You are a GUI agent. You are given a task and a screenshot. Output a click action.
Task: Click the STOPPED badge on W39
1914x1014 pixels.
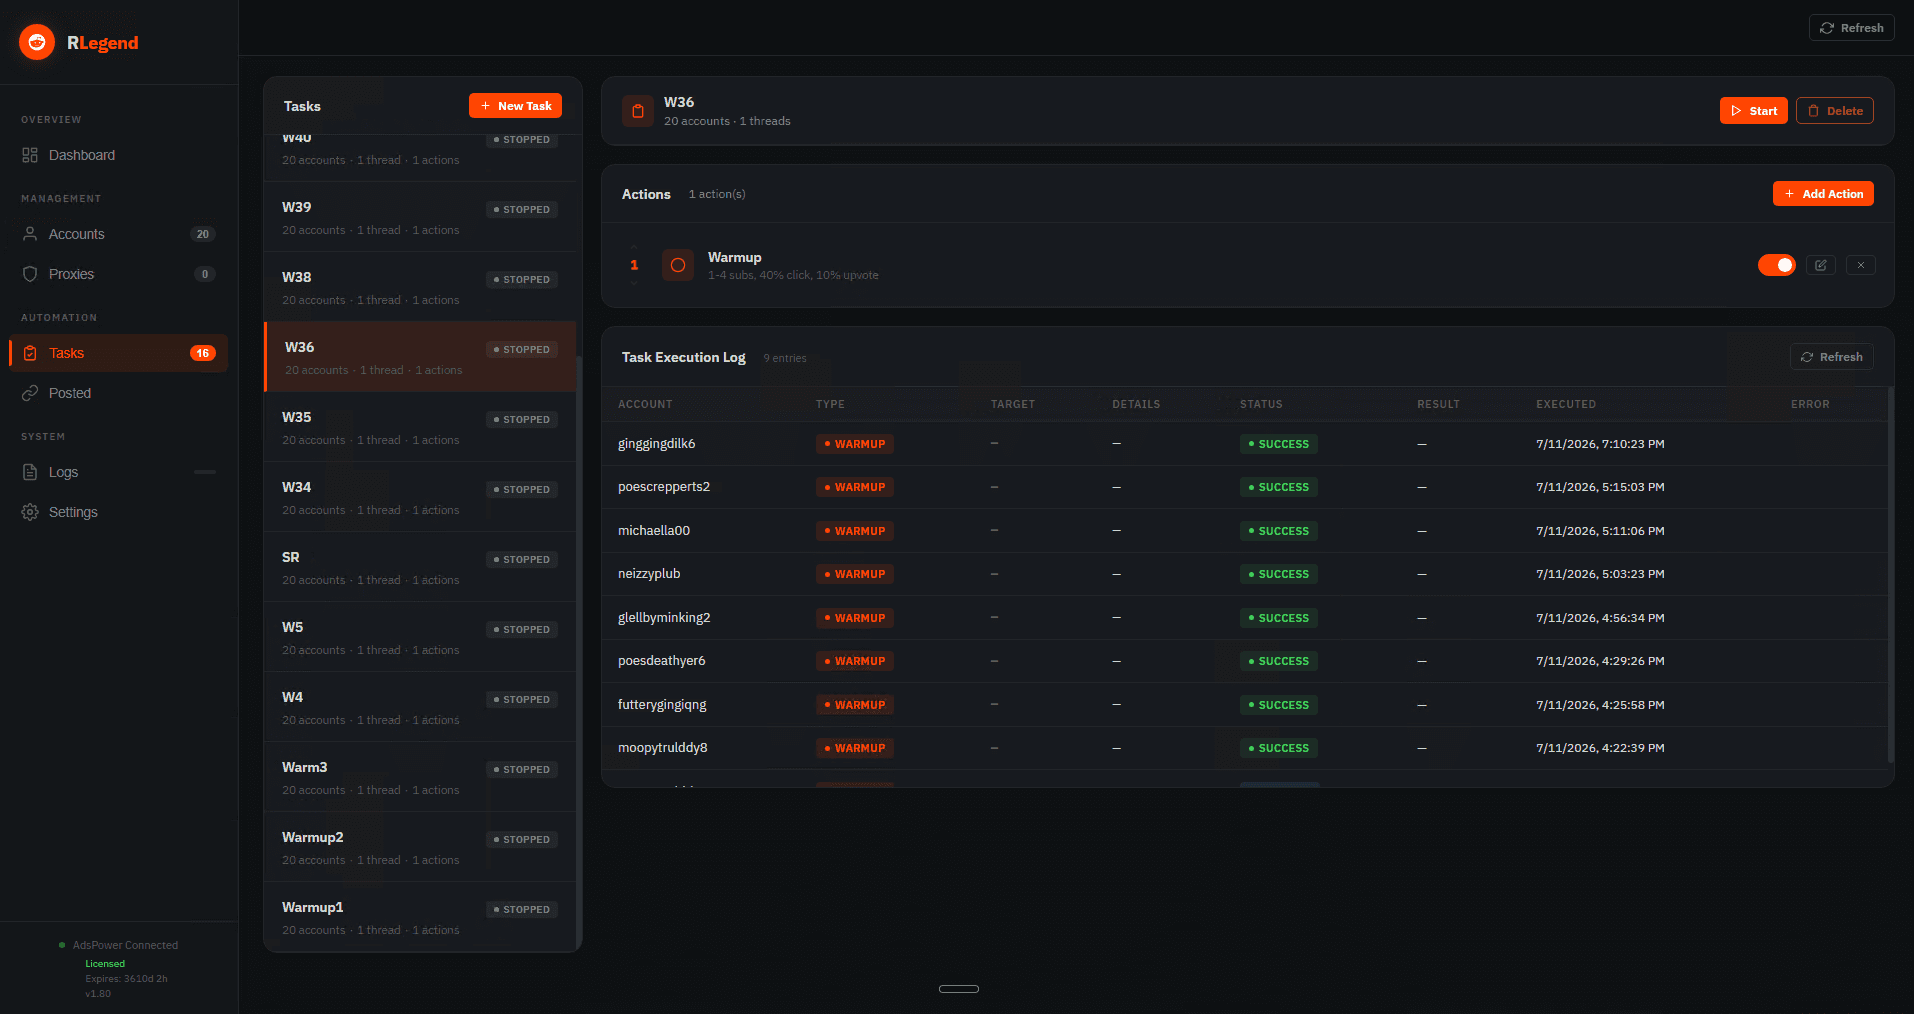click(x=522, y=210)
